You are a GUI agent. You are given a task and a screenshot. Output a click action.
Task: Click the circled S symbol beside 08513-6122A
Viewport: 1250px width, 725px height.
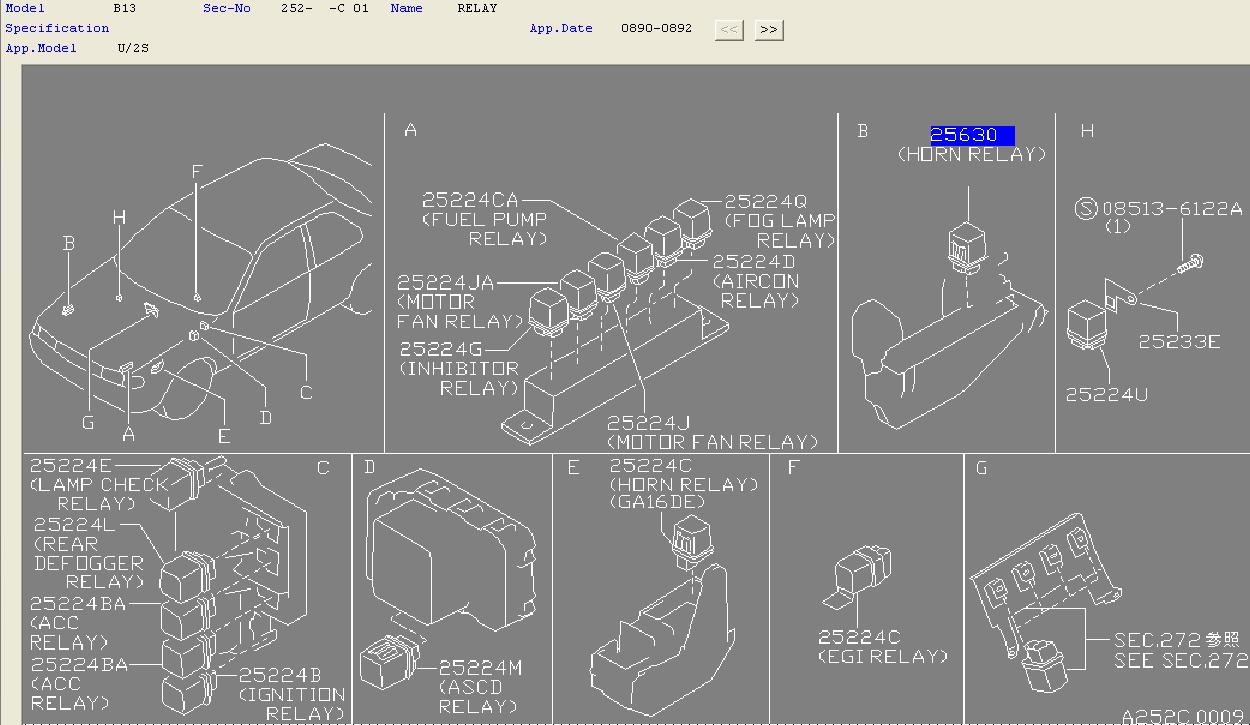1086,208
